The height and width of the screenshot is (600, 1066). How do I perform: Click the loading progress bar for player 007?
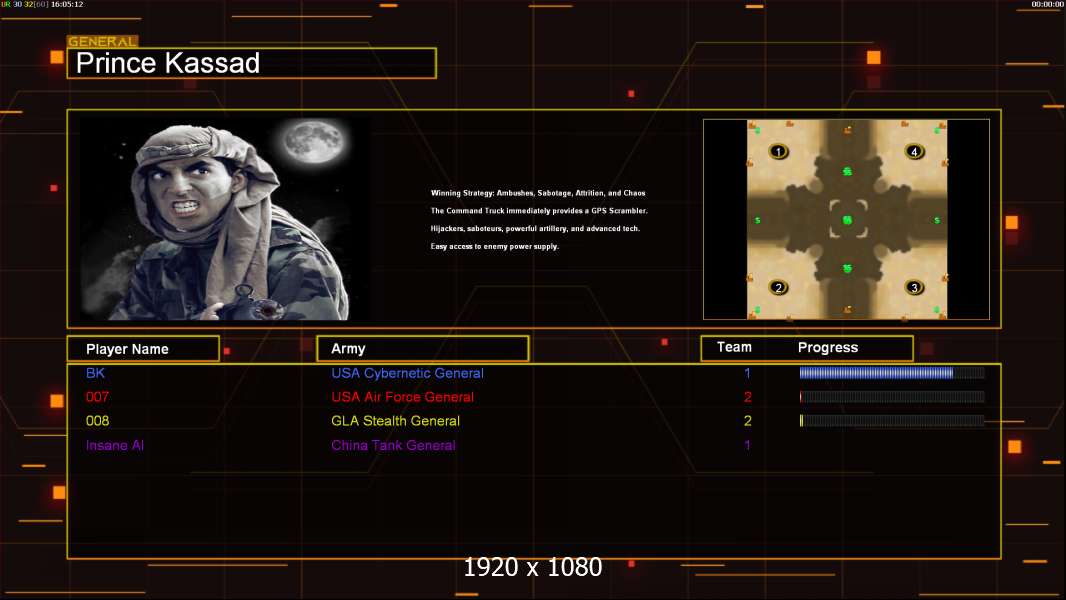[x=892, y=397]
